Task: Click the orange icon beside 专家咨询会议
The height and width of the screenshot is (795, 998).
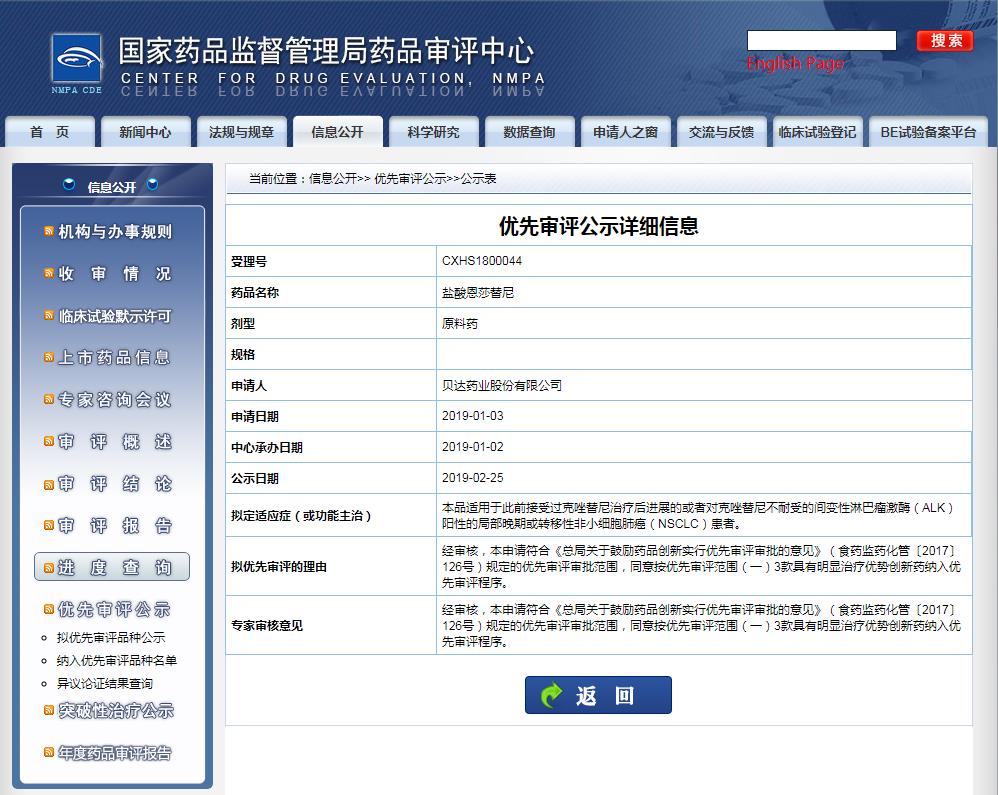Action: point(49,400)
